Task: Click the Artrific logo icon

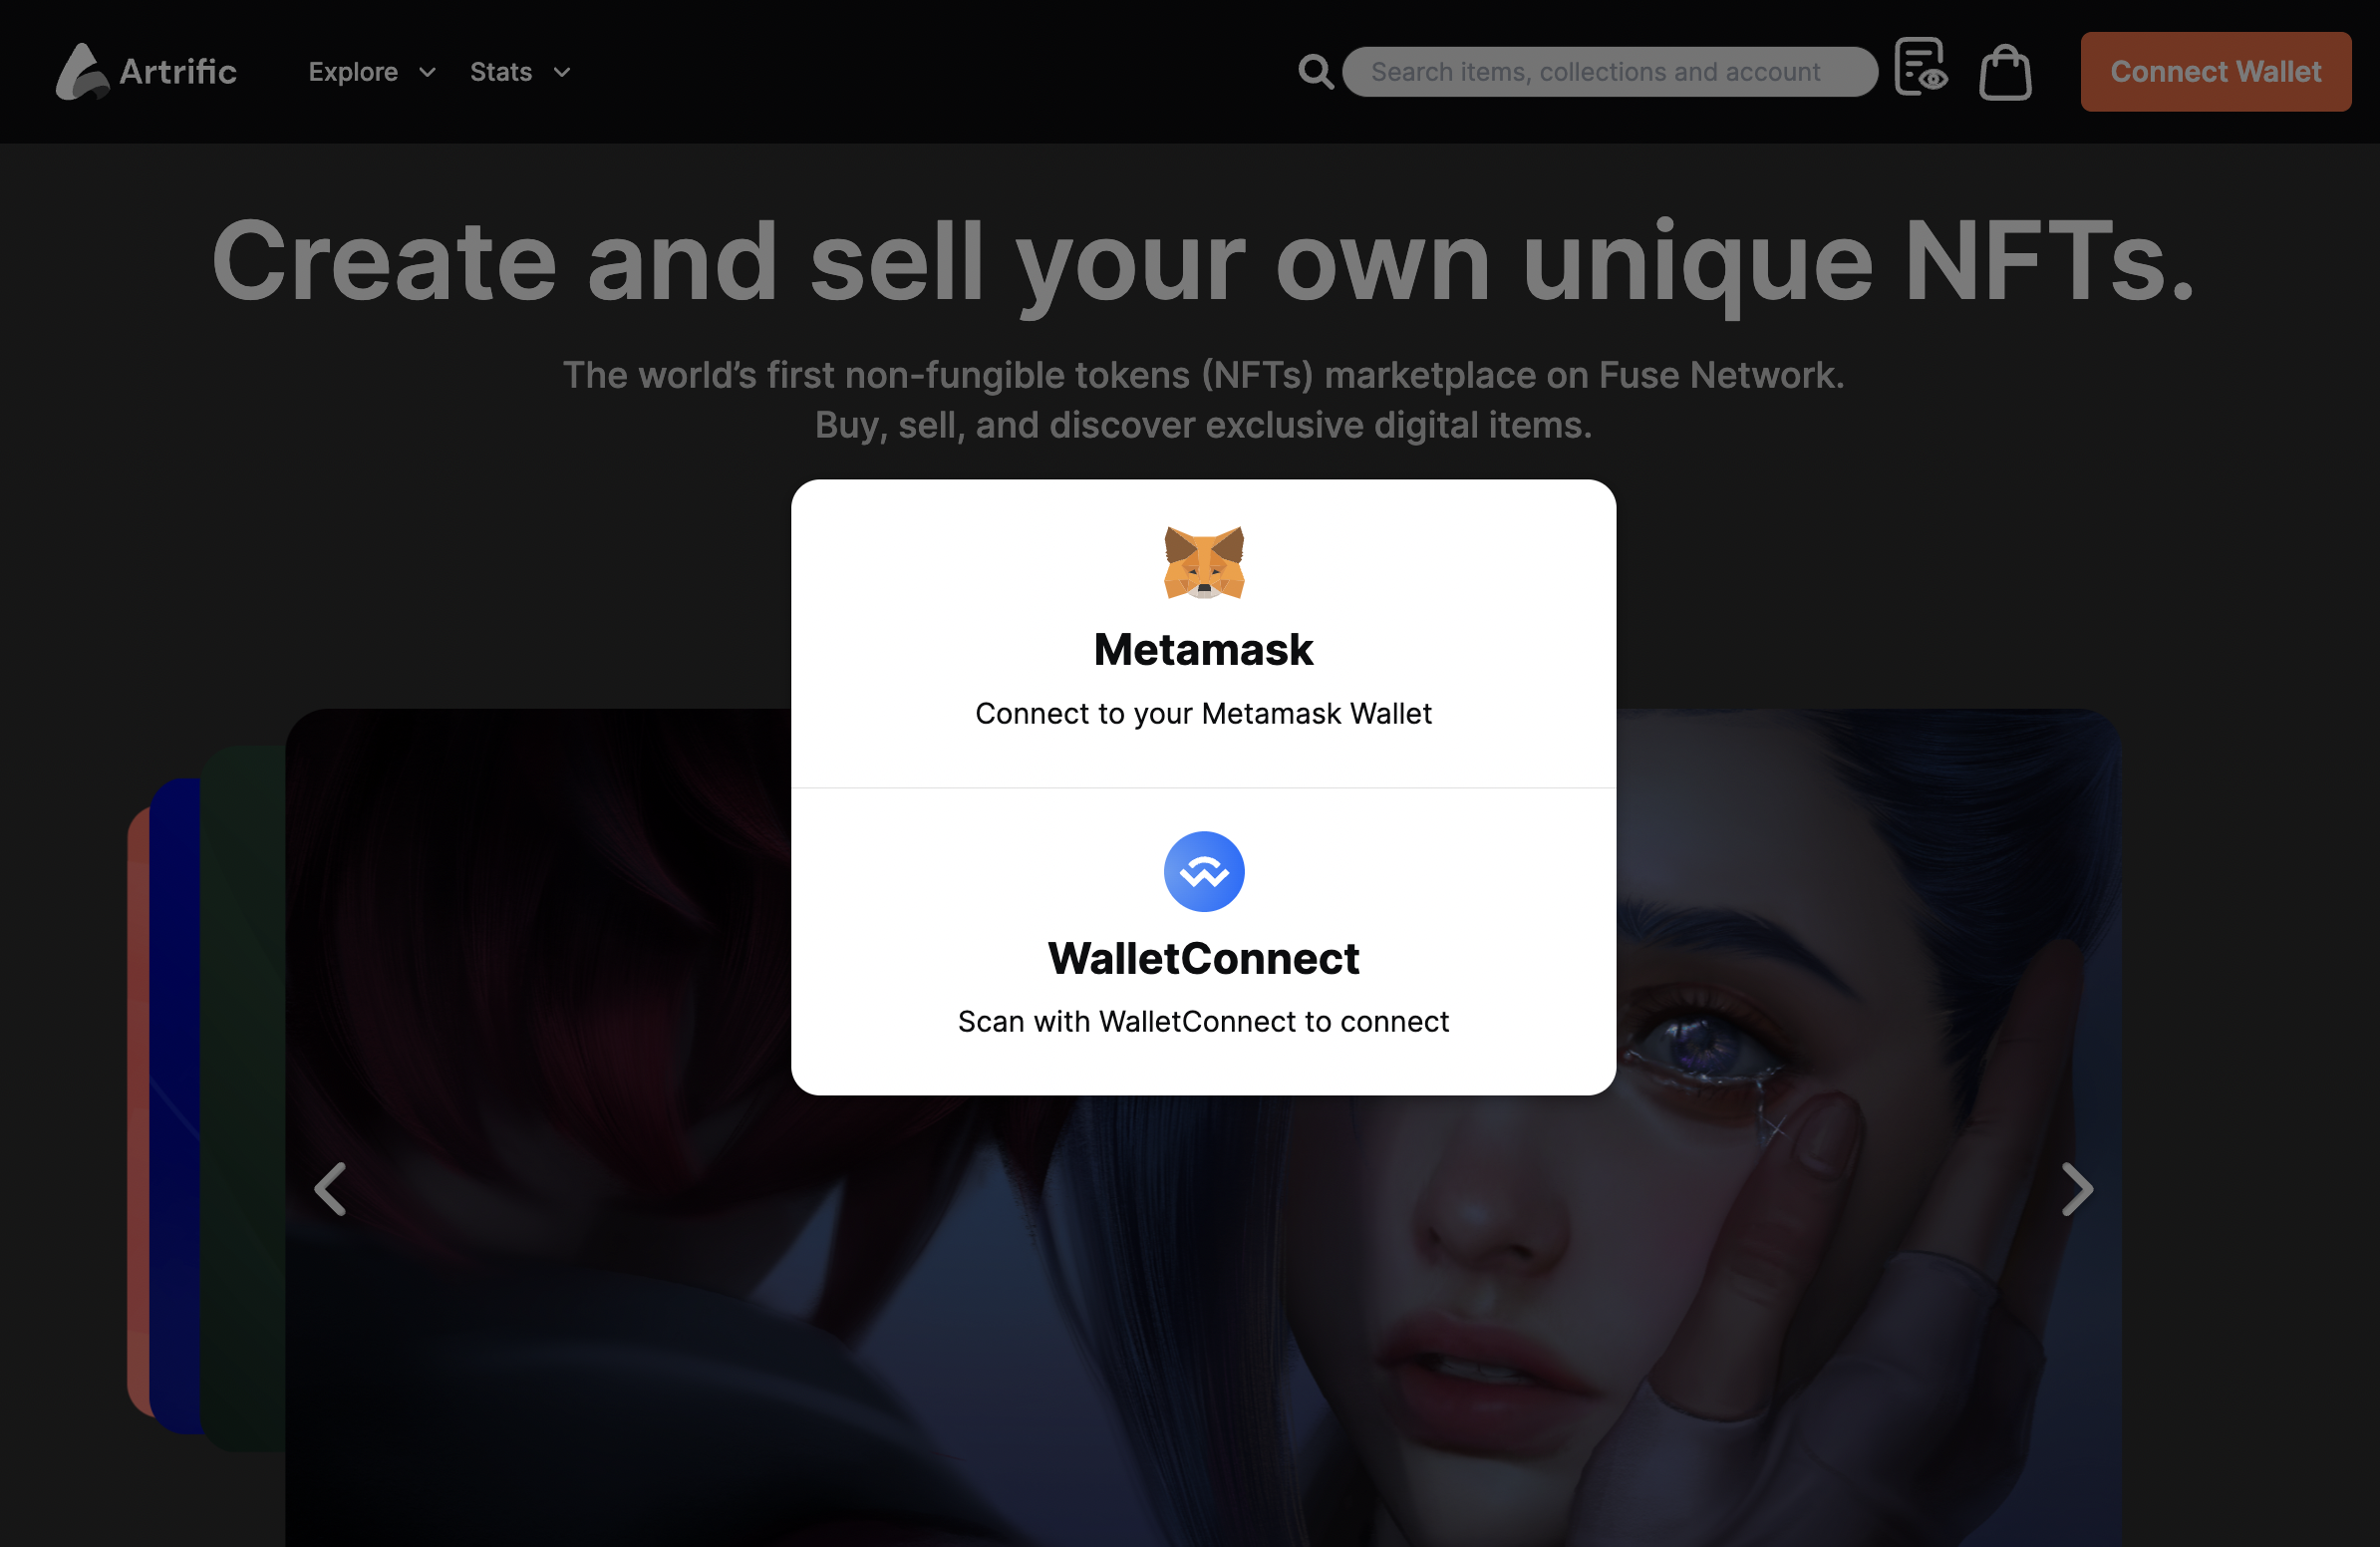Action: pyautogui.click(x=81, y=71)
